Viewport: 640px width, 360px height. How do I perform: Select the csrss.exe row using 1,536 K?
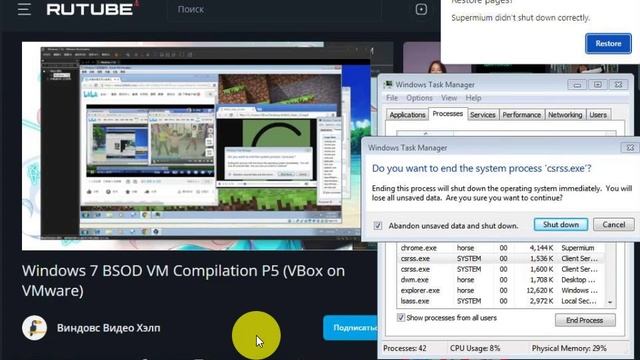[500, 258]
